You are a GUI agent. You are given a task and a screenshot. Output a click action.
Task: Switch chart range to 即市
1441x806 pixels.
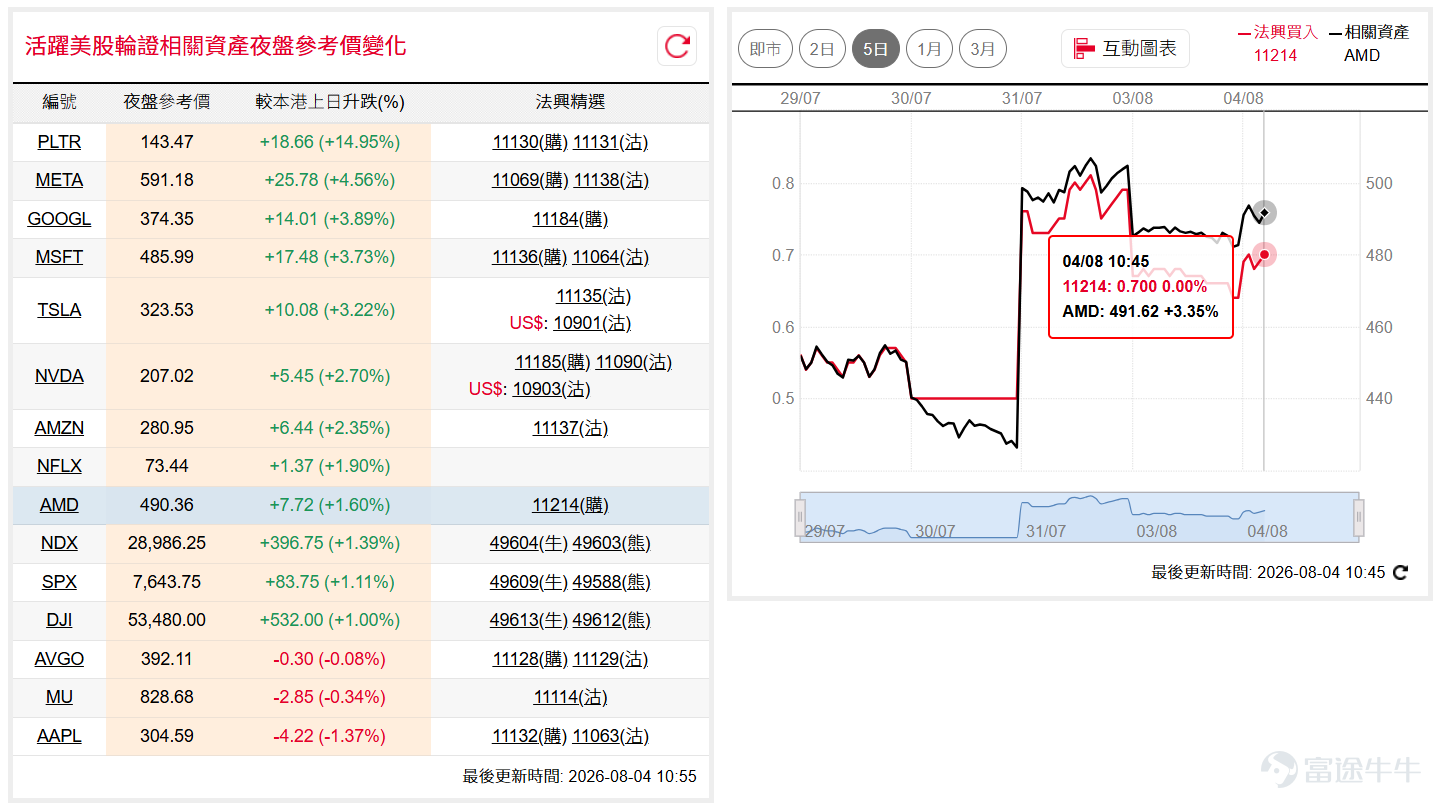tap(765, 49)
